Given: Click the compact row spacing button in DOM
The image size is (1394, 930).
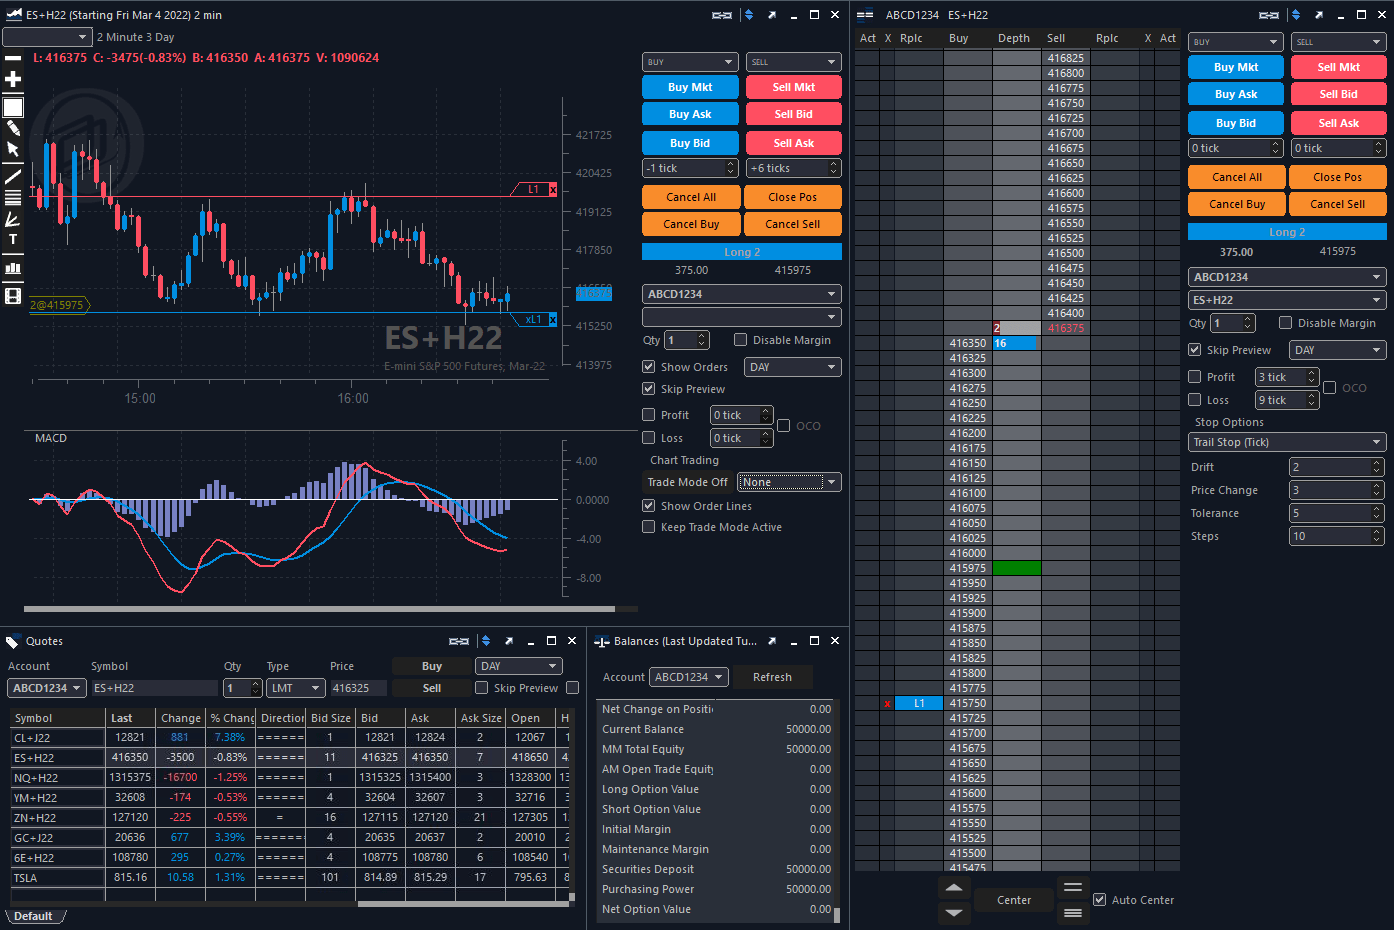Looking at the screenshot, I should pos(1073,912).
